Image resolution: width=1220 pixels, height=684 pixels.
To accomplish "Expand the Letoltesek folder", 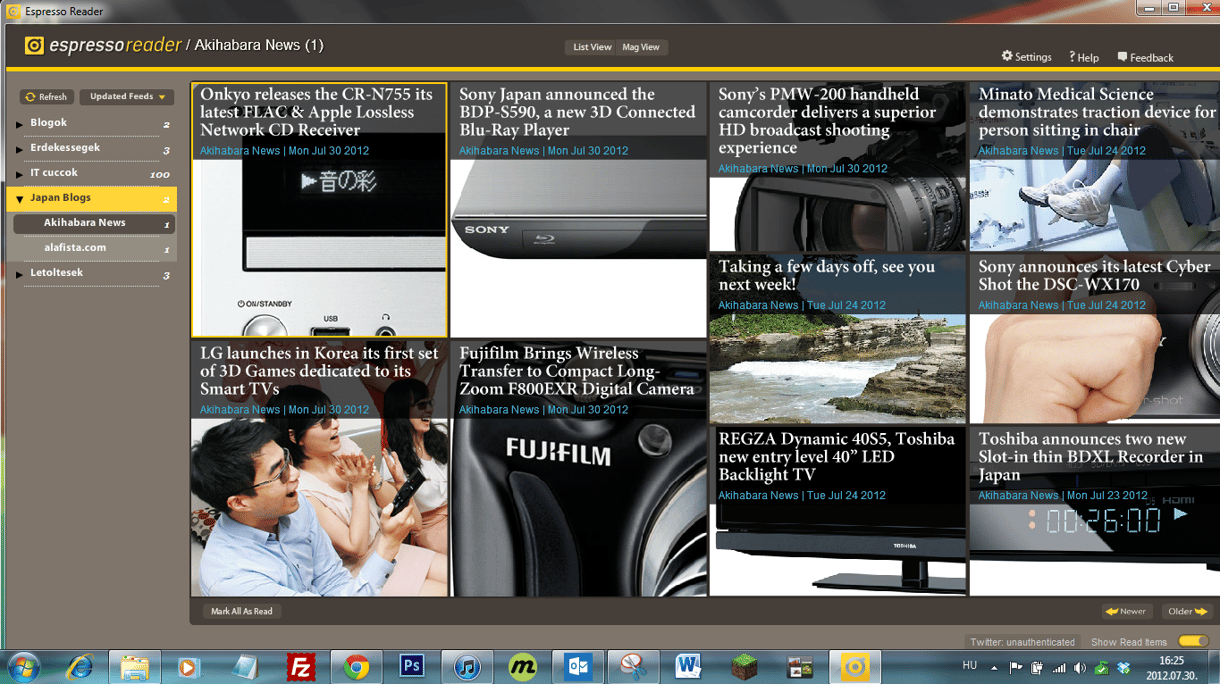I will [x=19, y=274].
